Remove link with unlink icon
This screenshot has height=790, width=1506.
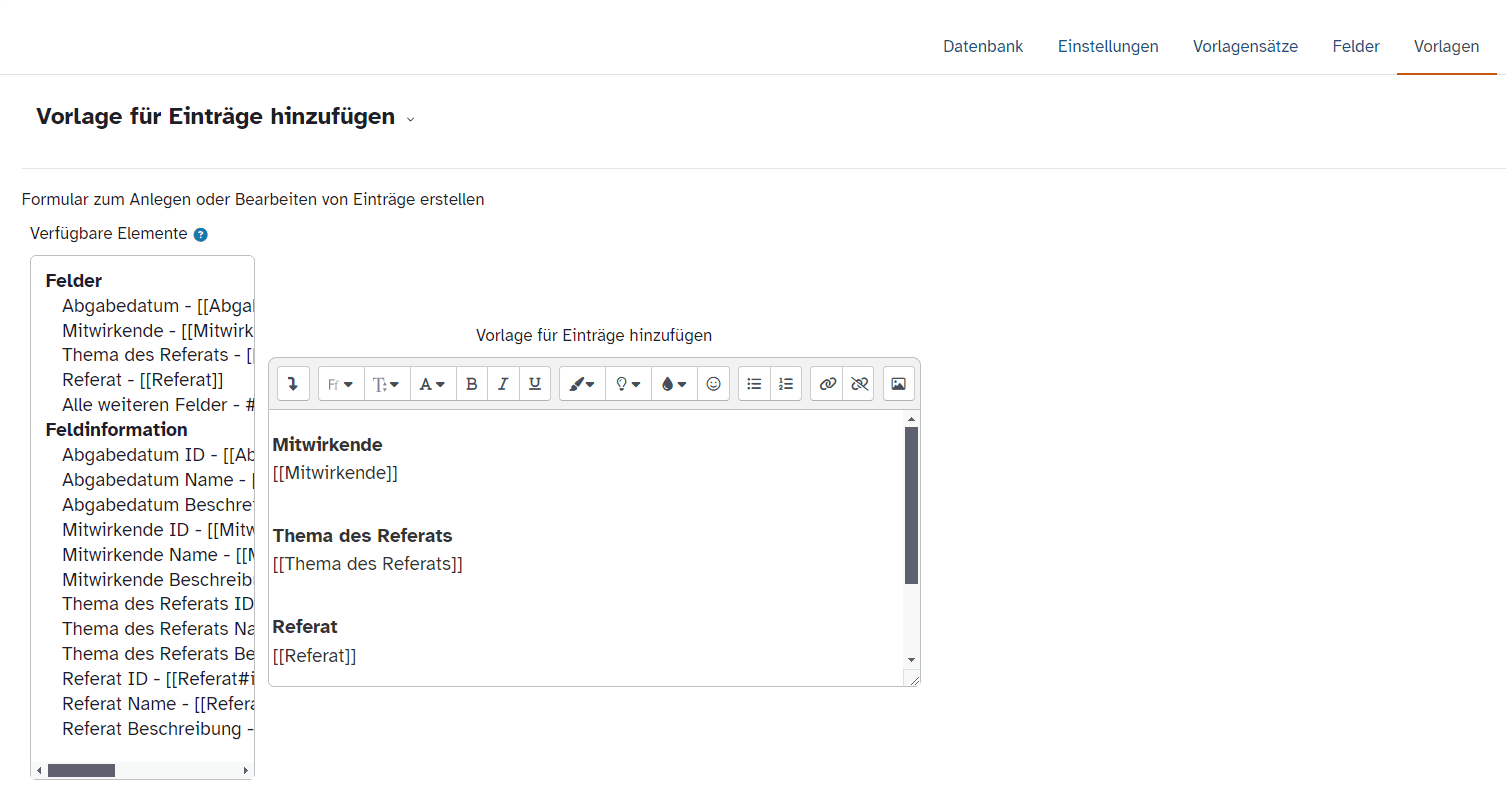click(x=858, y=384)
